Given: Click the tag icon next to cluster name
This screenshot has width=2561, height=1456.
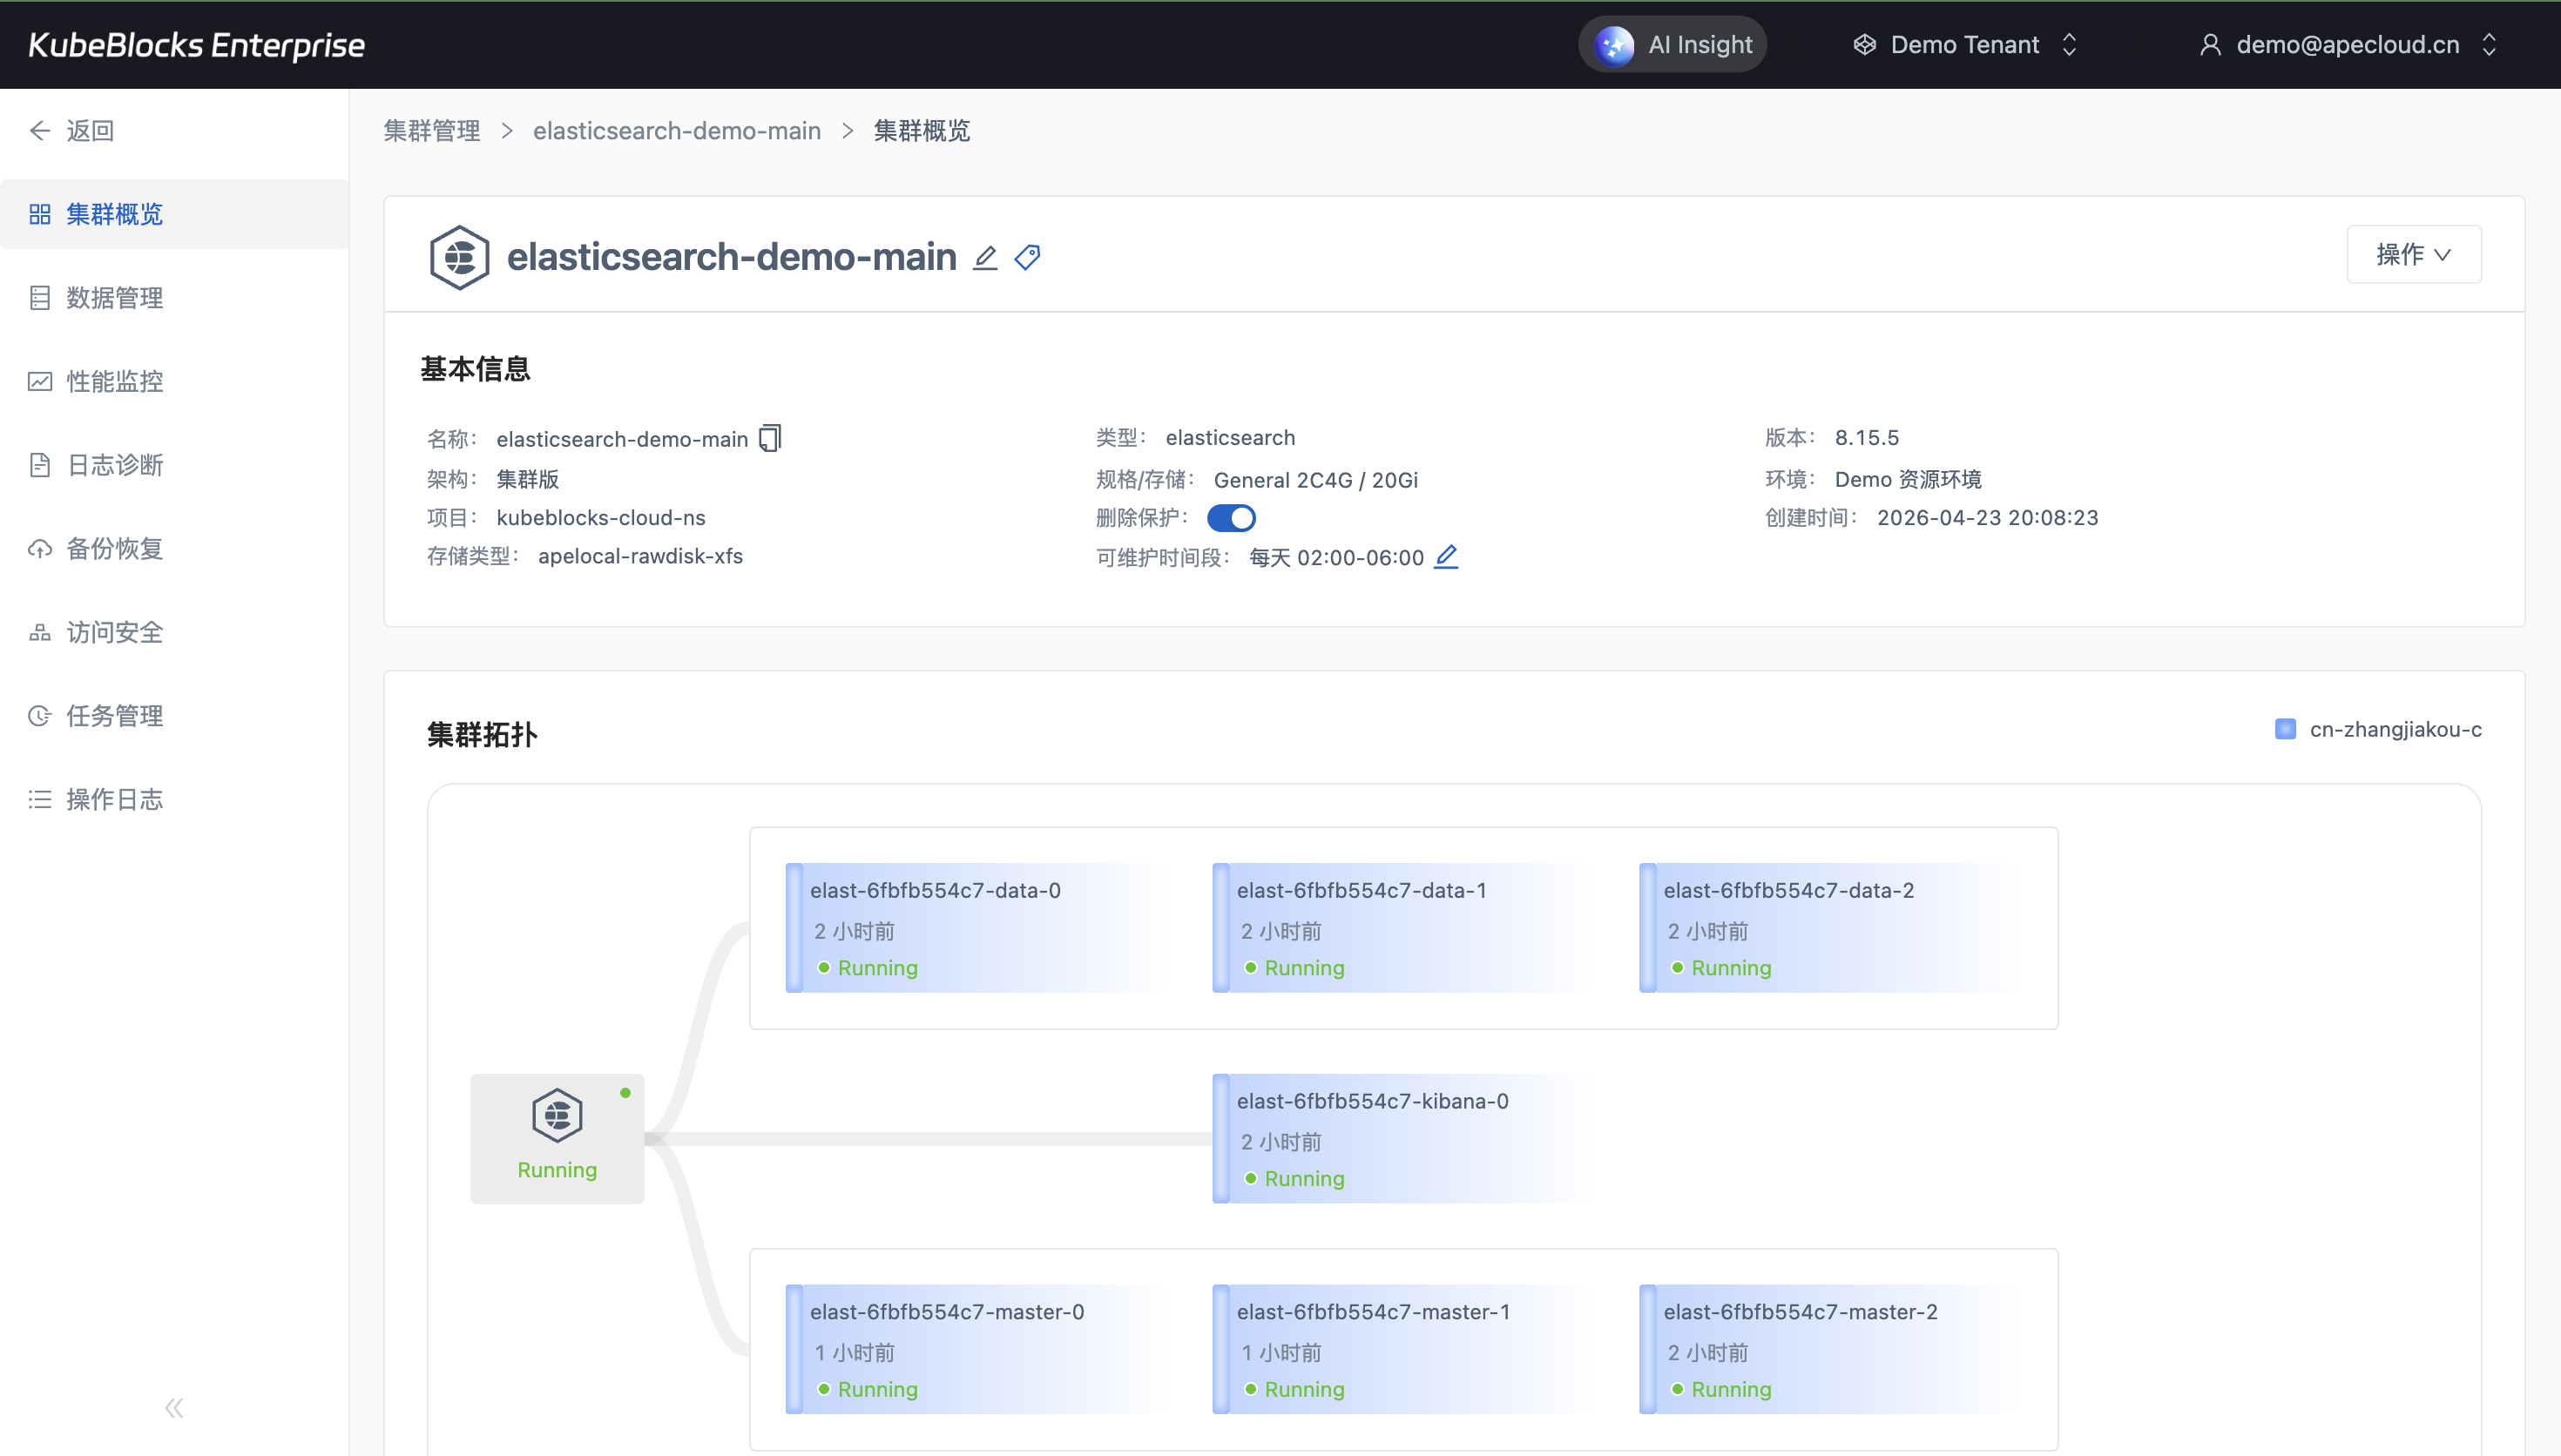Looking at the screenshot, I should pyautogui.click(x=1027, y=258).
